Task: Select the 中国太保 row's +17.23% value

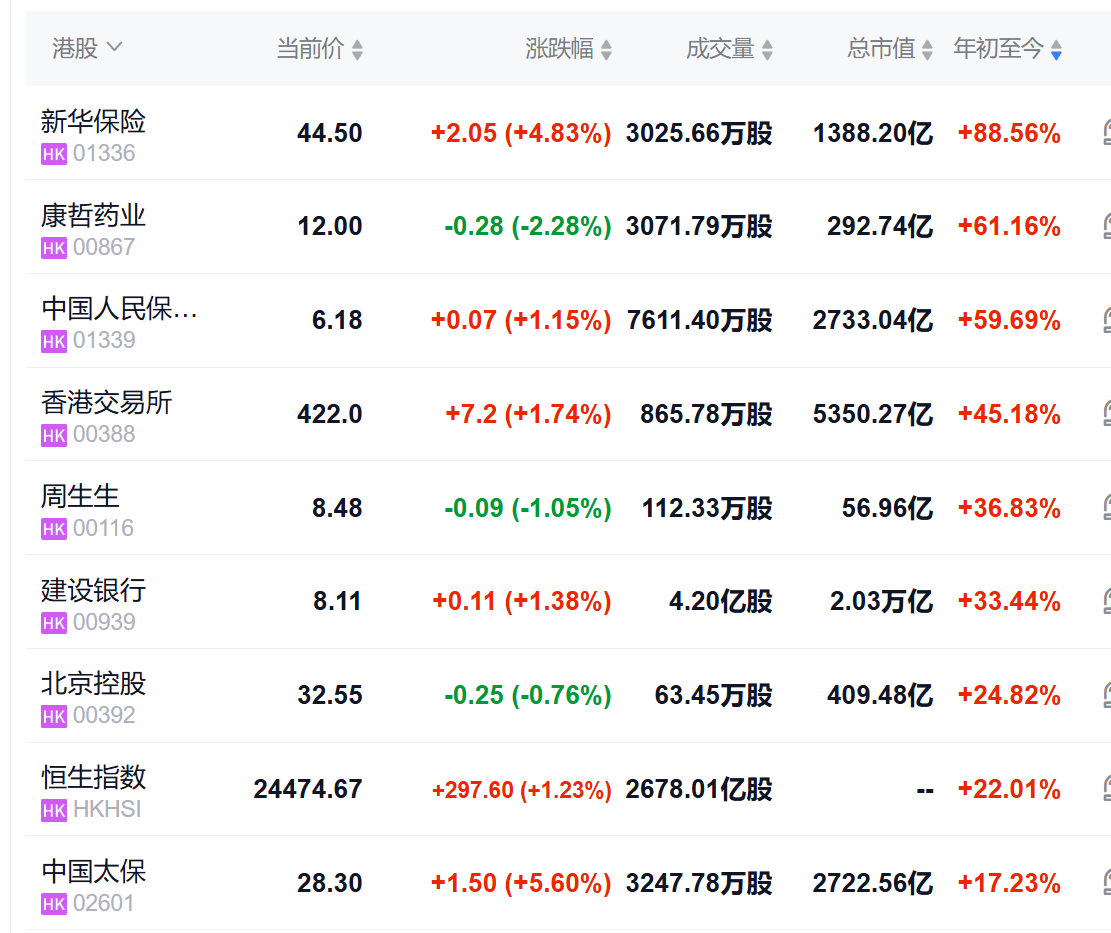Action: click(1009, 883)
